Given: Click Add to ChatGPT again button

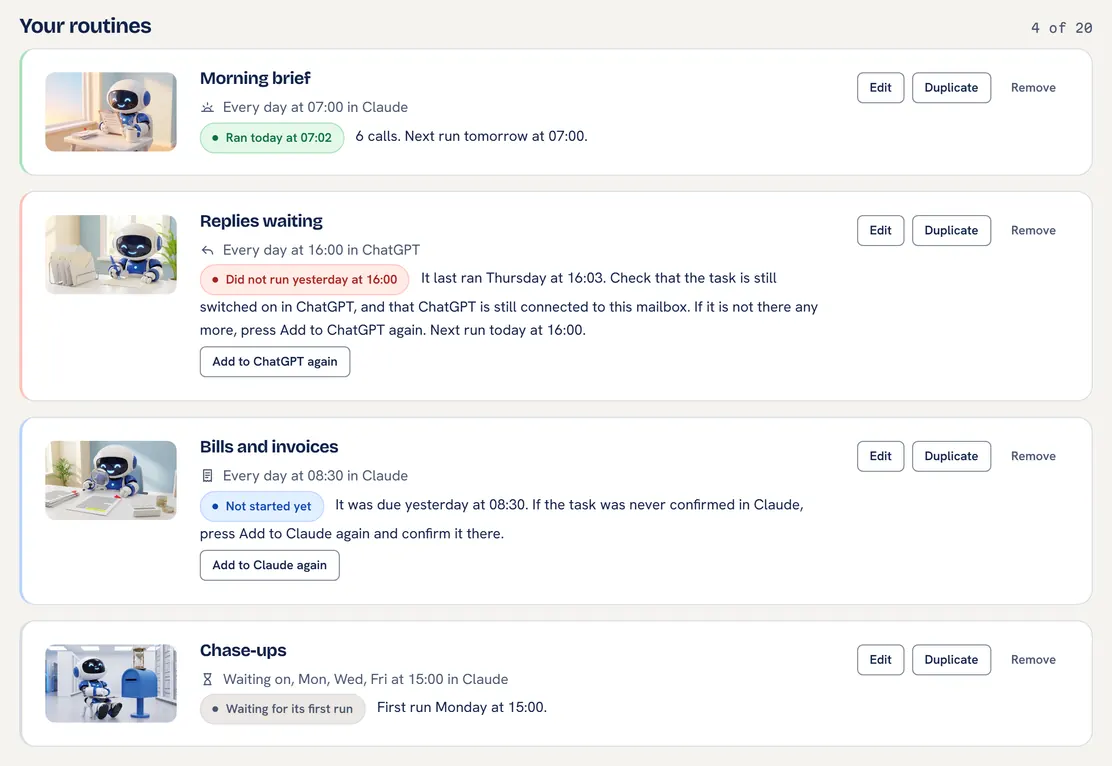Looking at the screenshot, I should 274,362.
